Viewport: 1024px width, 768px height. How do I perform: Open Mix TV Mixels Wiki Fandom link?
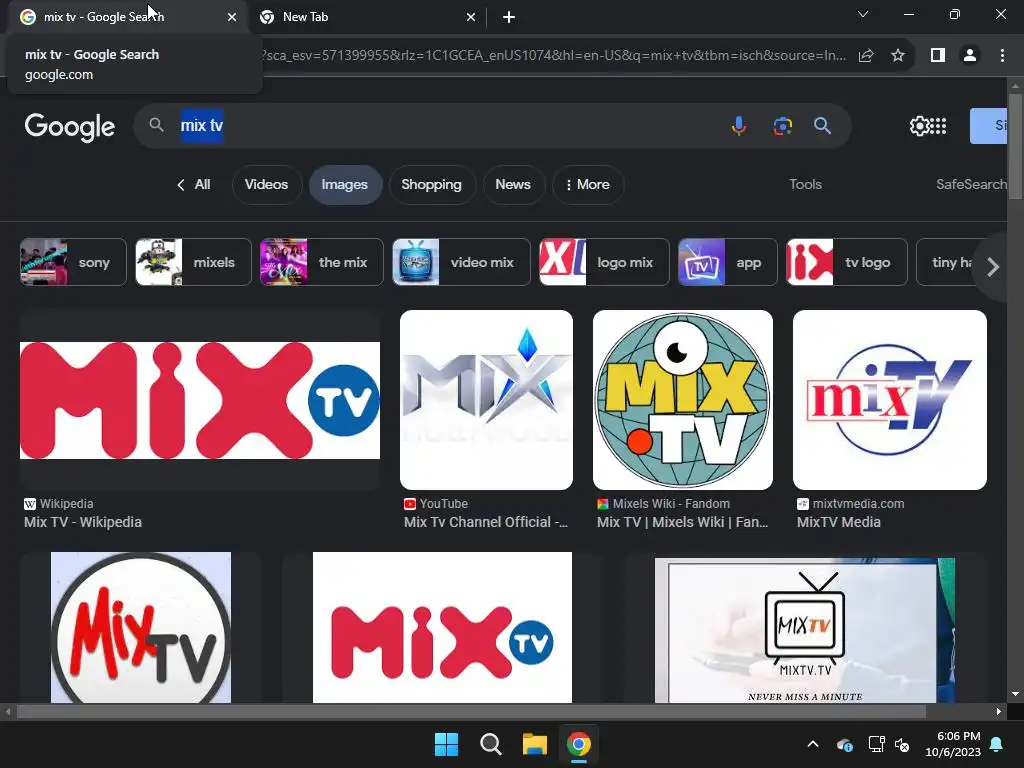coord(682,522)
